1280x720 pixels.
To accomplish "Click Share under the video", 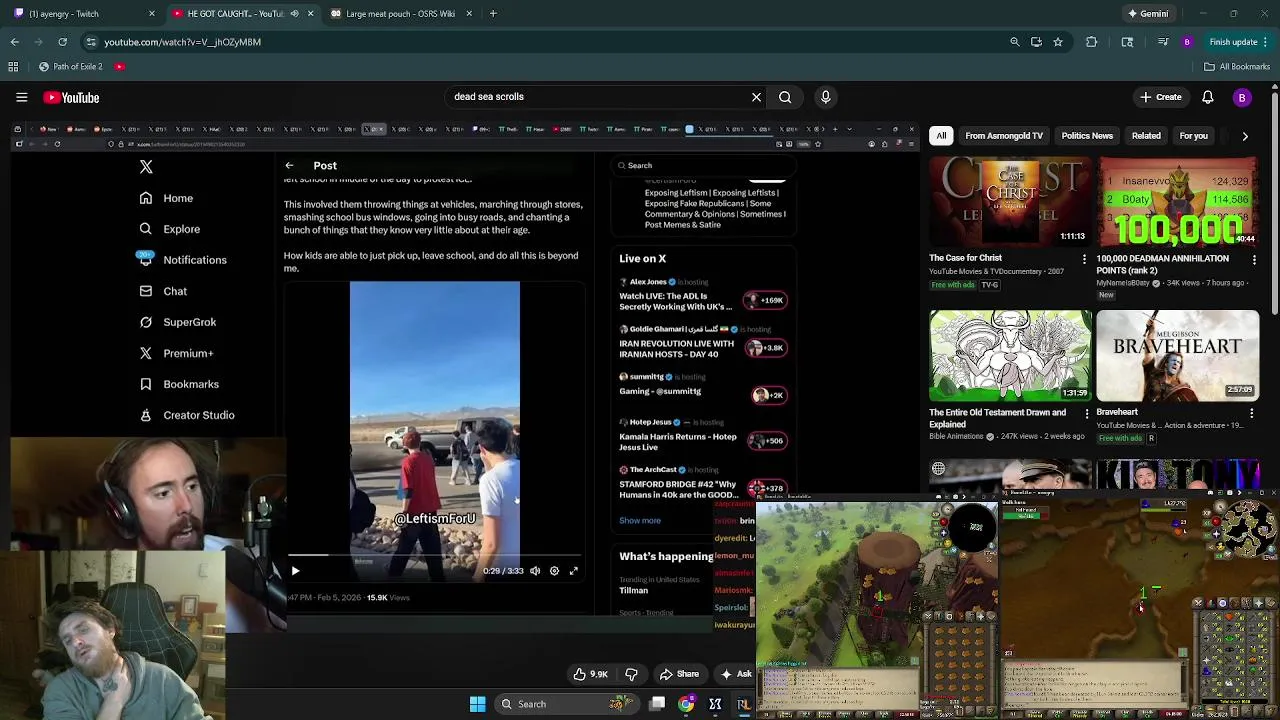I will tap(679, 674).
